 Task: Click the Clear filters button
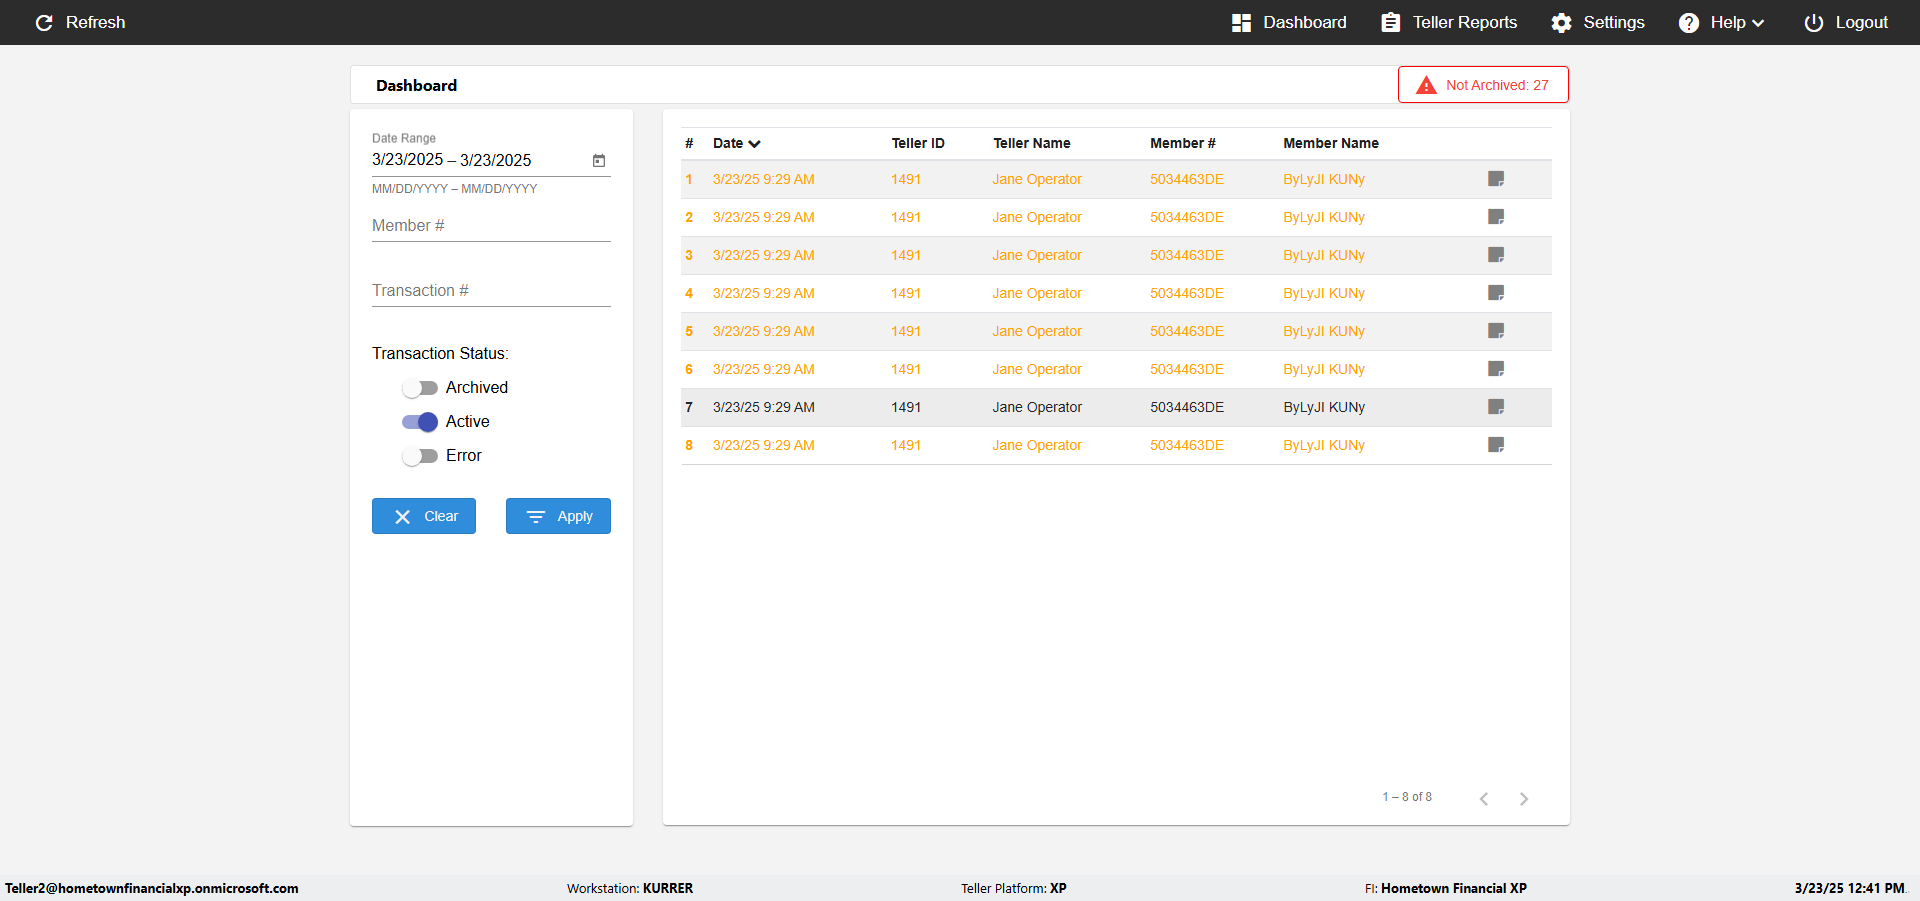[424, 516]
